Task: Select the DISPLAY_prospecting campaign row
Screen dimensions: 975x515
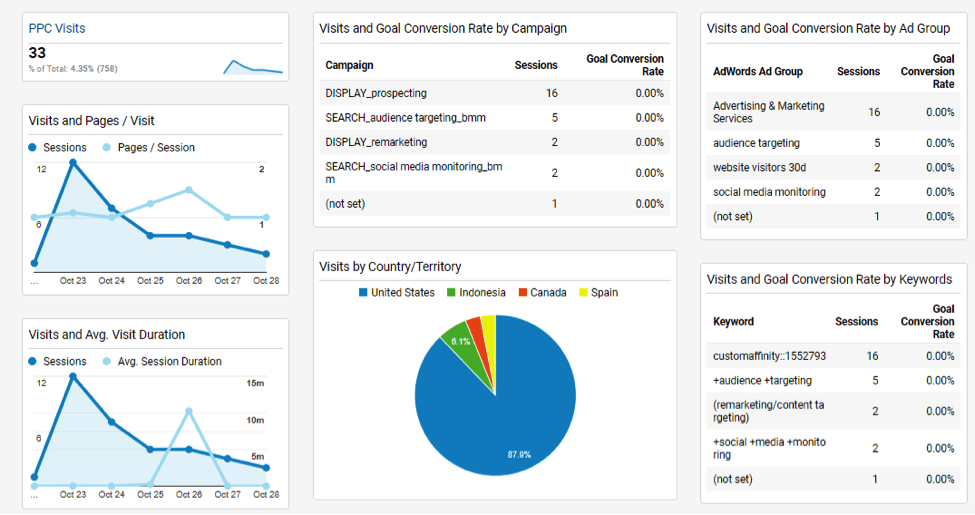Action: [494, 93]
